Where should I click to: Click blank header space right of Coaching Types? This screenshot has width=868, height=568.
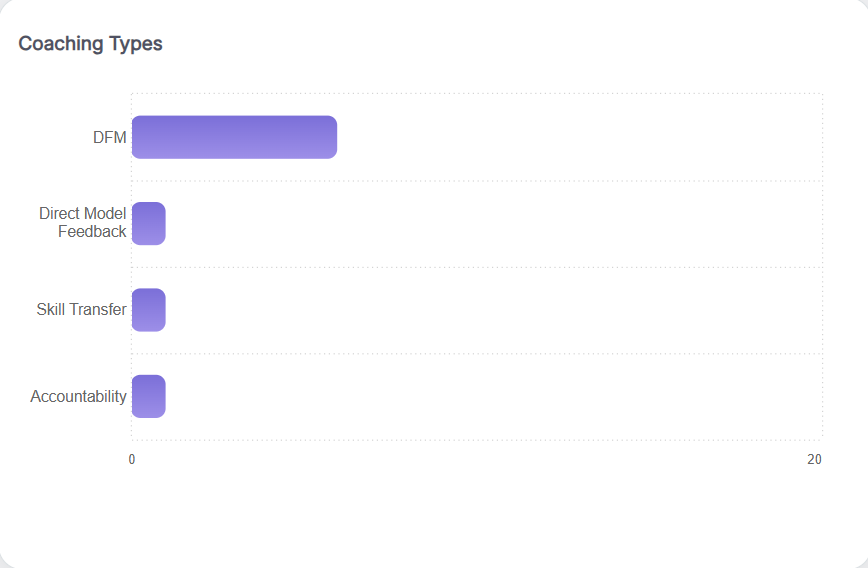500,44
